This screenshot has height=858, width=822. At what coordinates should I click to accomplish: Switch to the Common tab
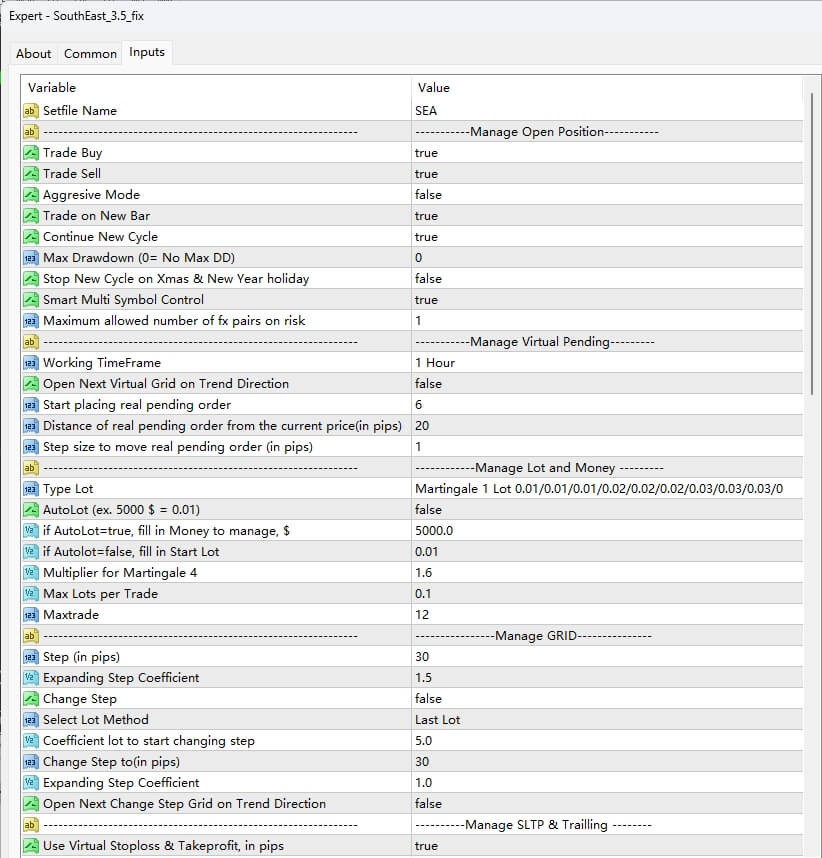pyautogui.click(x=90, y=53)
